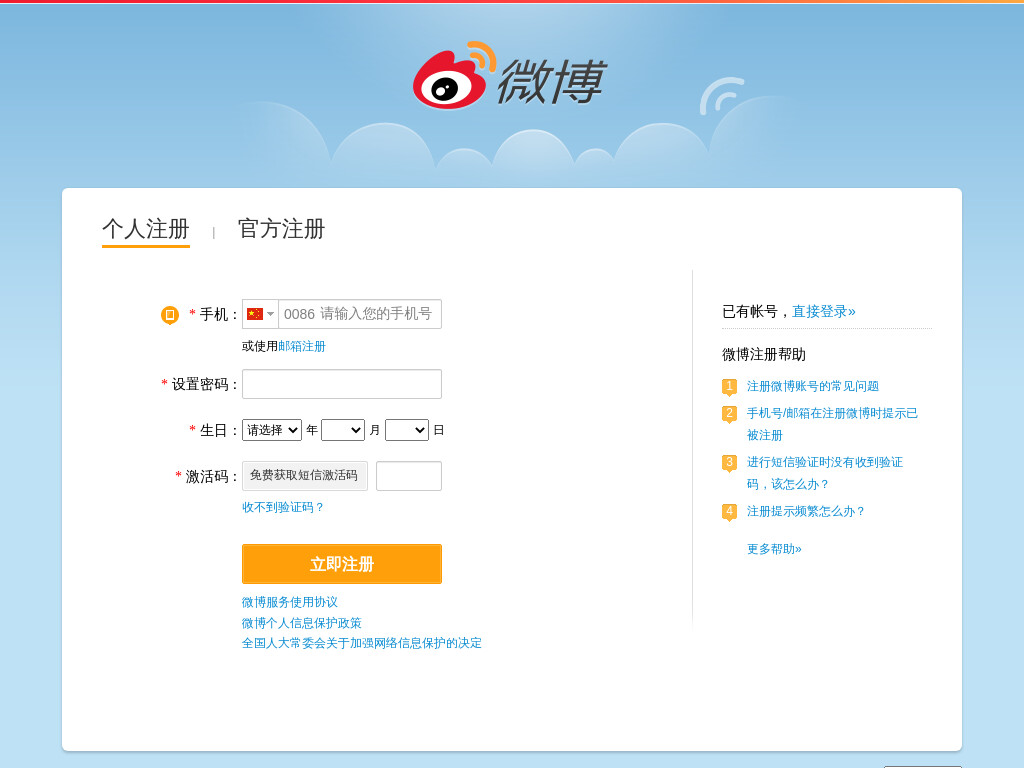Viewport: 1024px width, 768px height.
Task: Open 进行短信验证时没有收到验证码 help link
Action: 825,473
